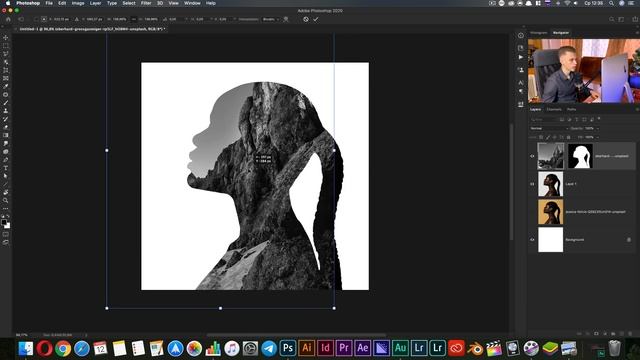Screen dimensions: 640x360
Task: Open the Edit menu
Action: click(62, 3)
